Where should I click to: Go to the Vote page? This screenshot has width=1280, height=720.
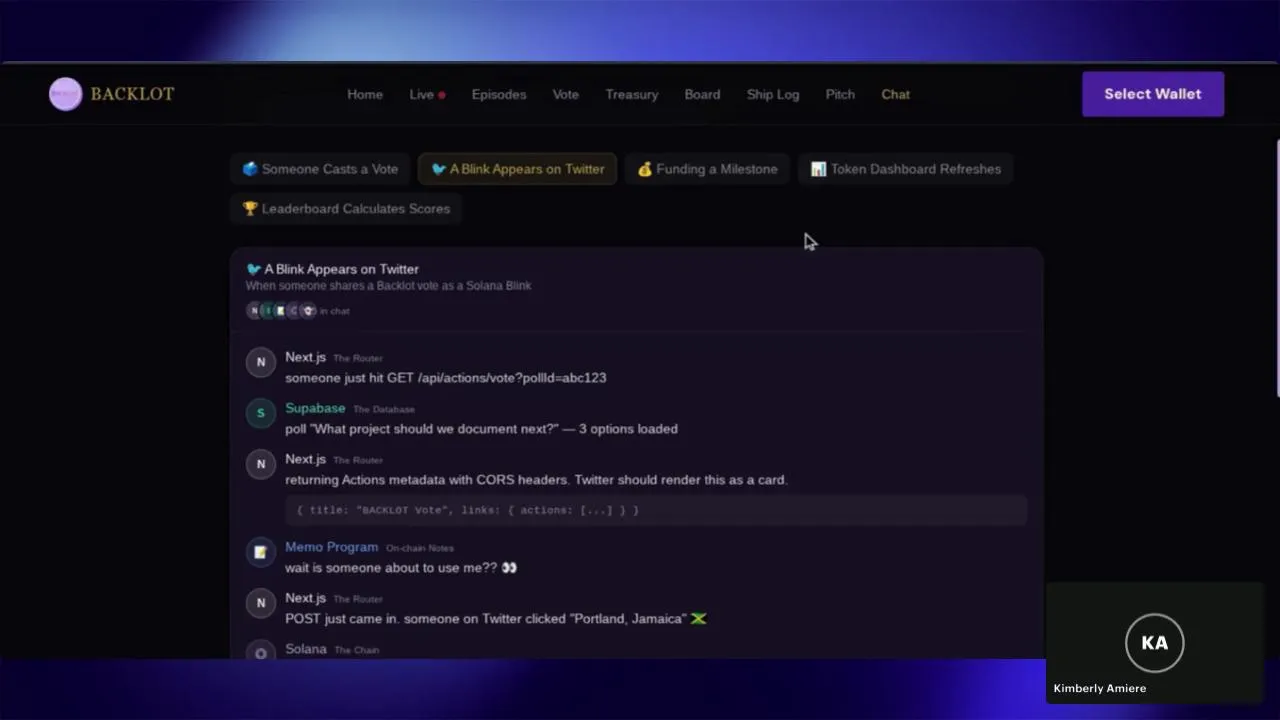(566, 94)
